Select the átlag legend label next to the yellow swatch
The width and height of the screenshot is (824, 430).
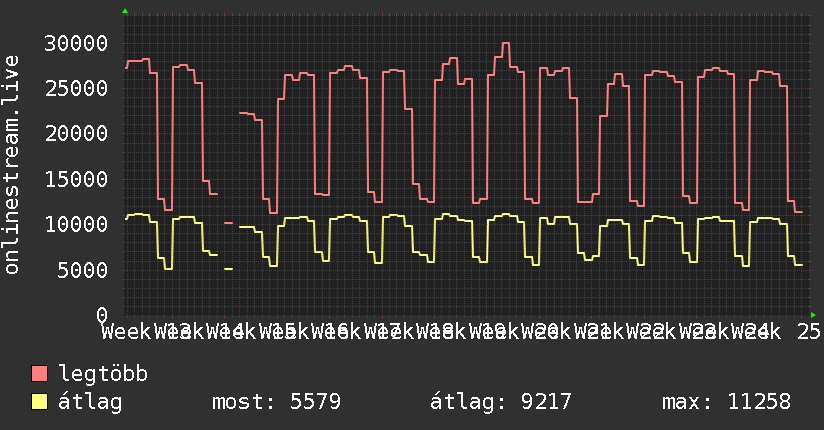[x=90, y=402]
